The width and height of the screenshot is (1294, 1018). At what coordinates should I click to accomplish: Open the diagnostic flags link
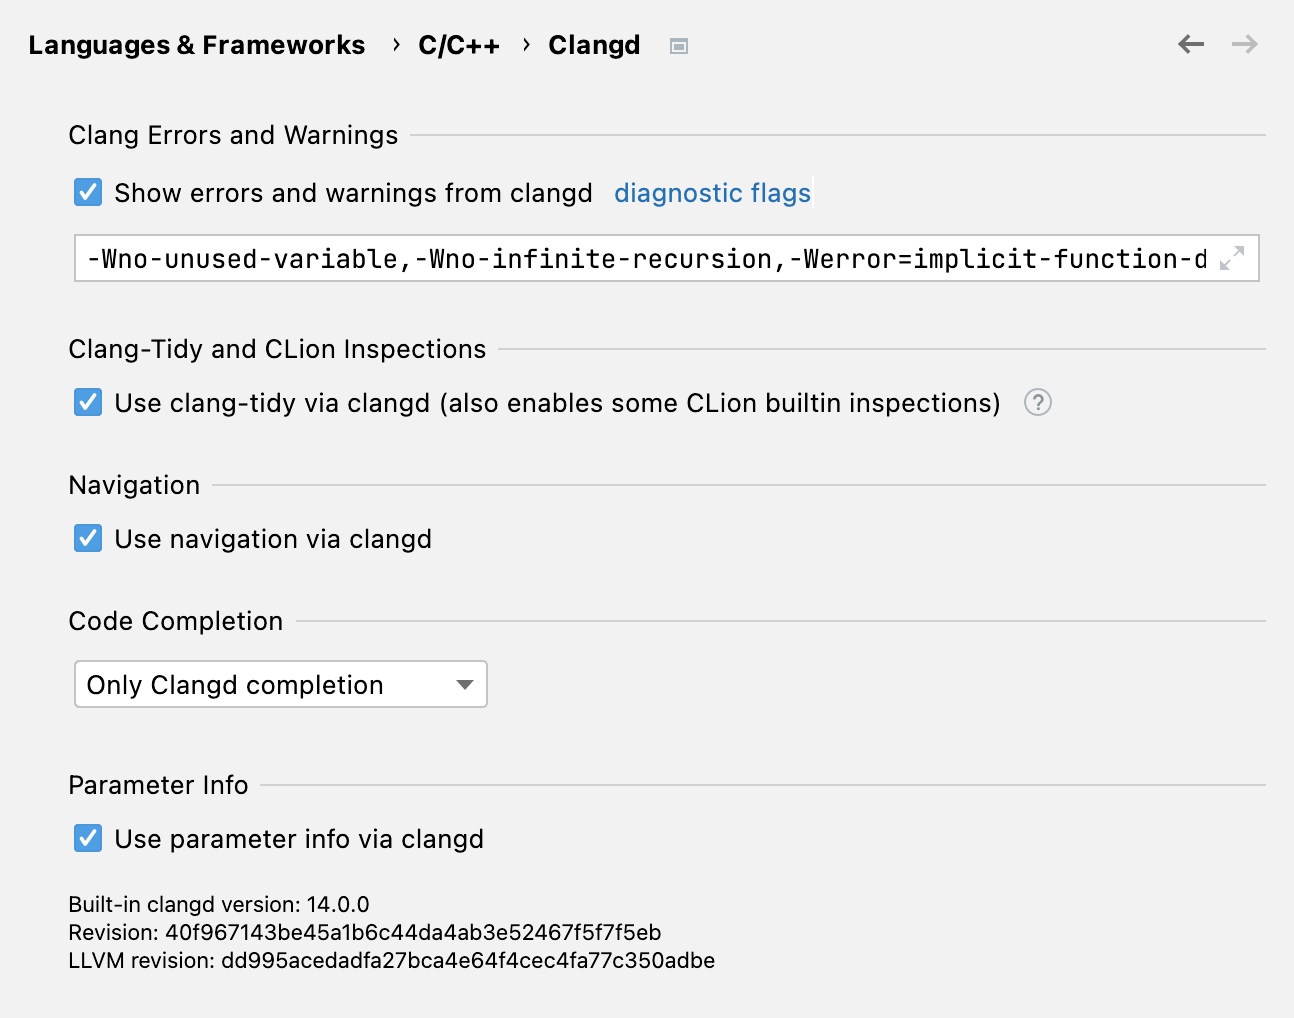[712, 192]
